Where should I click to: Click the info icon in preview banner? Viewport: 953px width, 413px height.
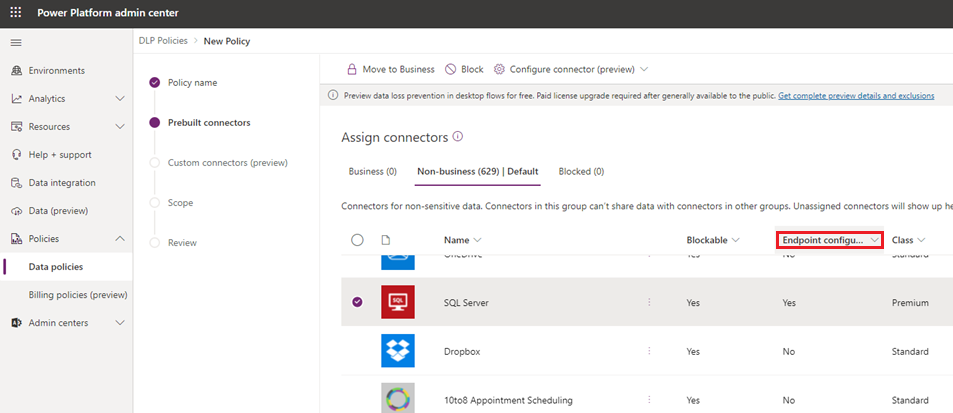coord(333,95)
